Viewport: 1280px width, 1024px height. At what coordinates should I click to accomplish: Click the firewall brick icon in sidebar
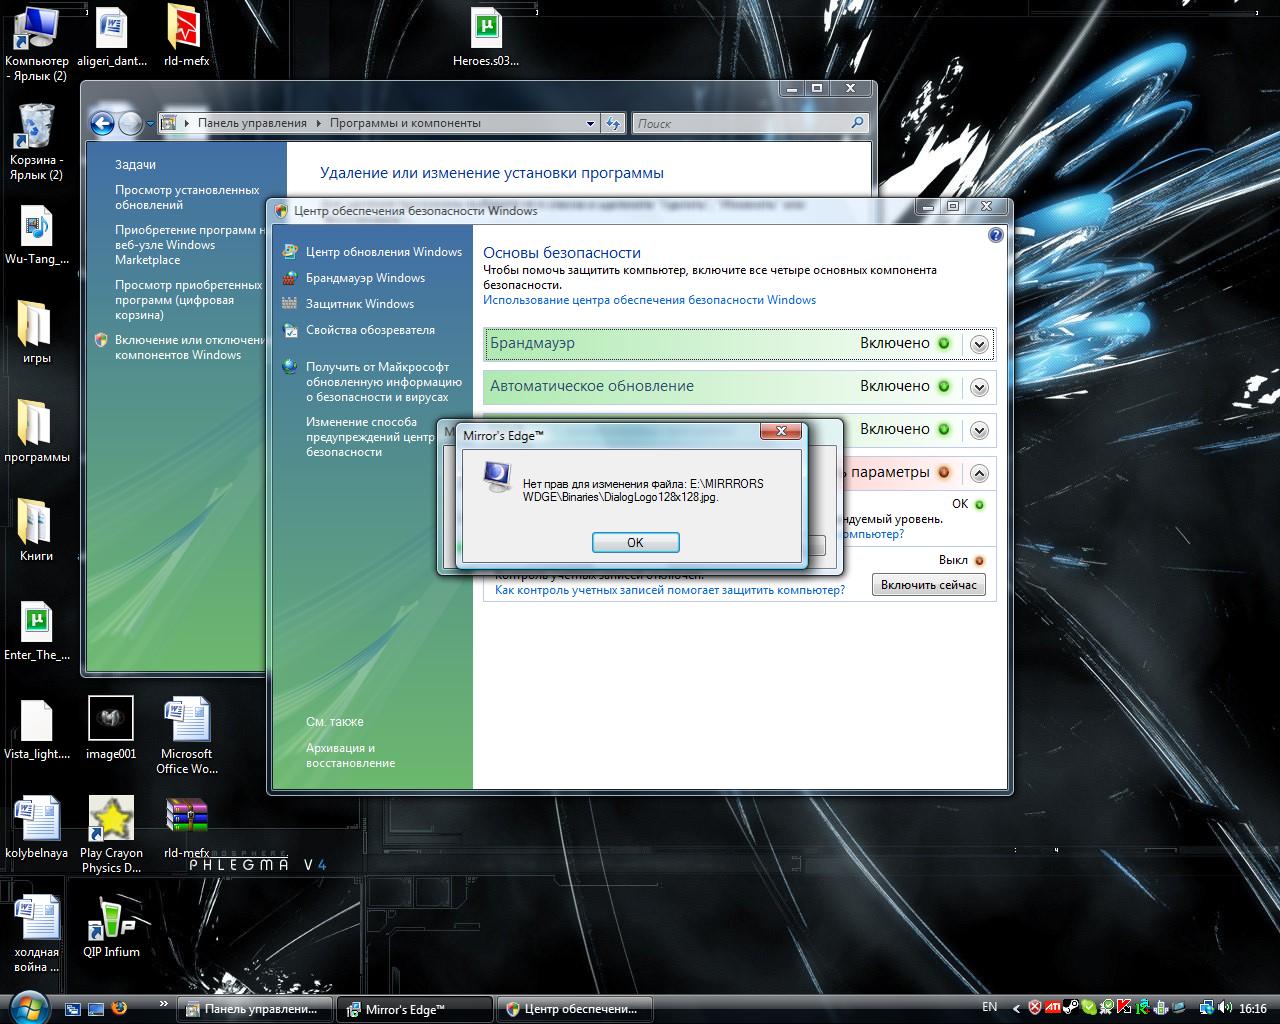pyautogui.click(x=290, y=278)
